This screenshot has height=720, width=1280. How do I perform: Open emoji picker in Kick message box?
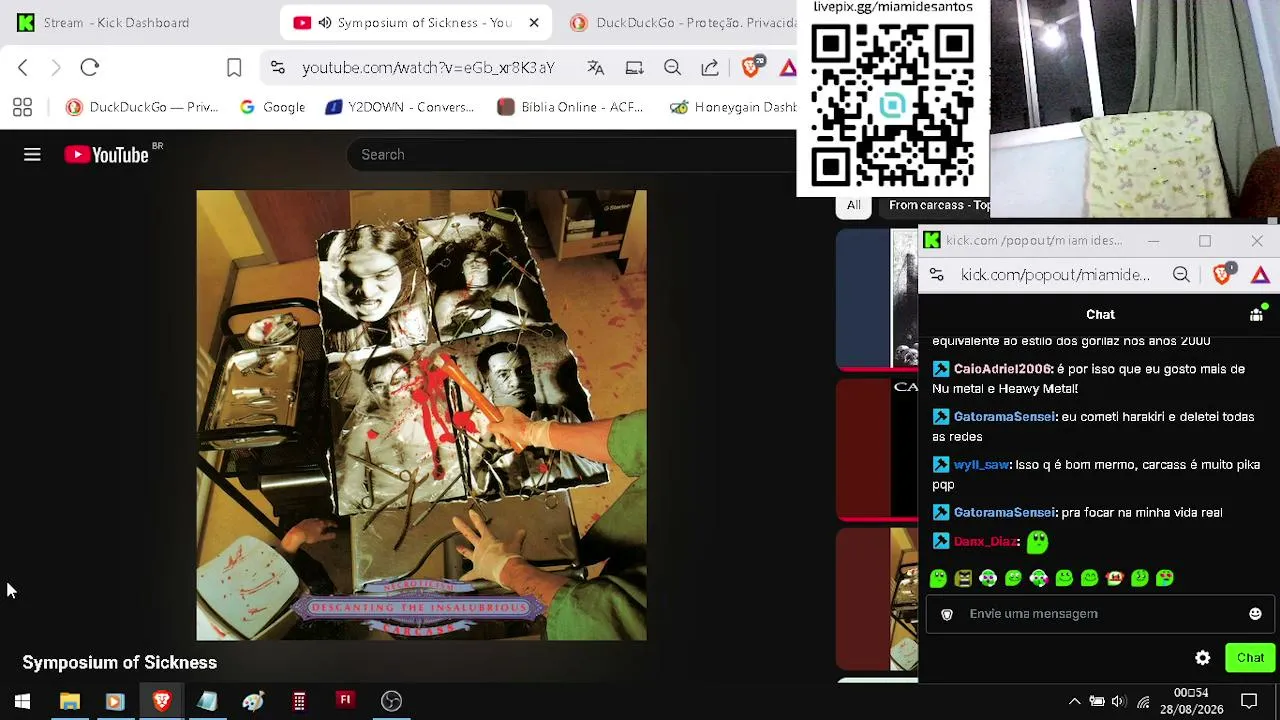[1255, 614]
